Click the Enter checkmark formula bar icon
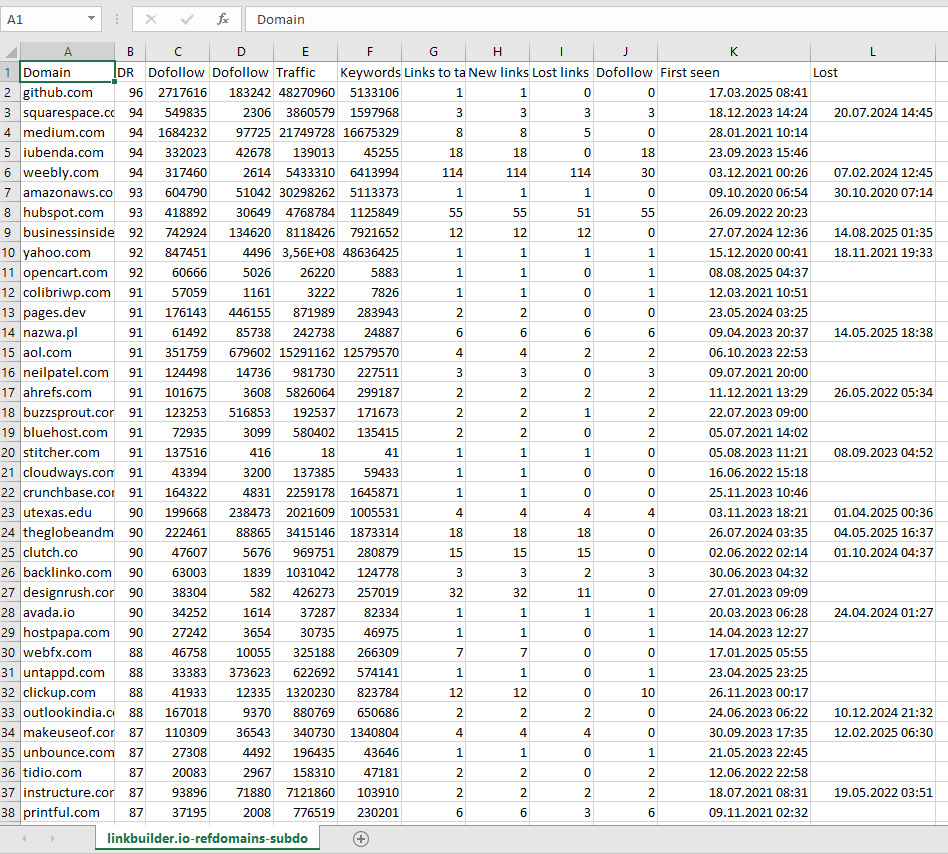Screen dimensions: 948x854 click(x=187, y=19)
